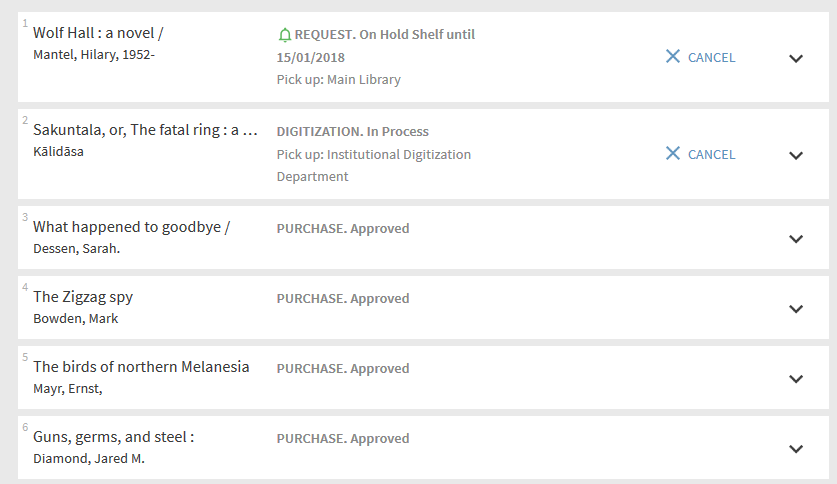
Task: Click X icon beside Wolf Hall cancel
Action: click(673, 57)
